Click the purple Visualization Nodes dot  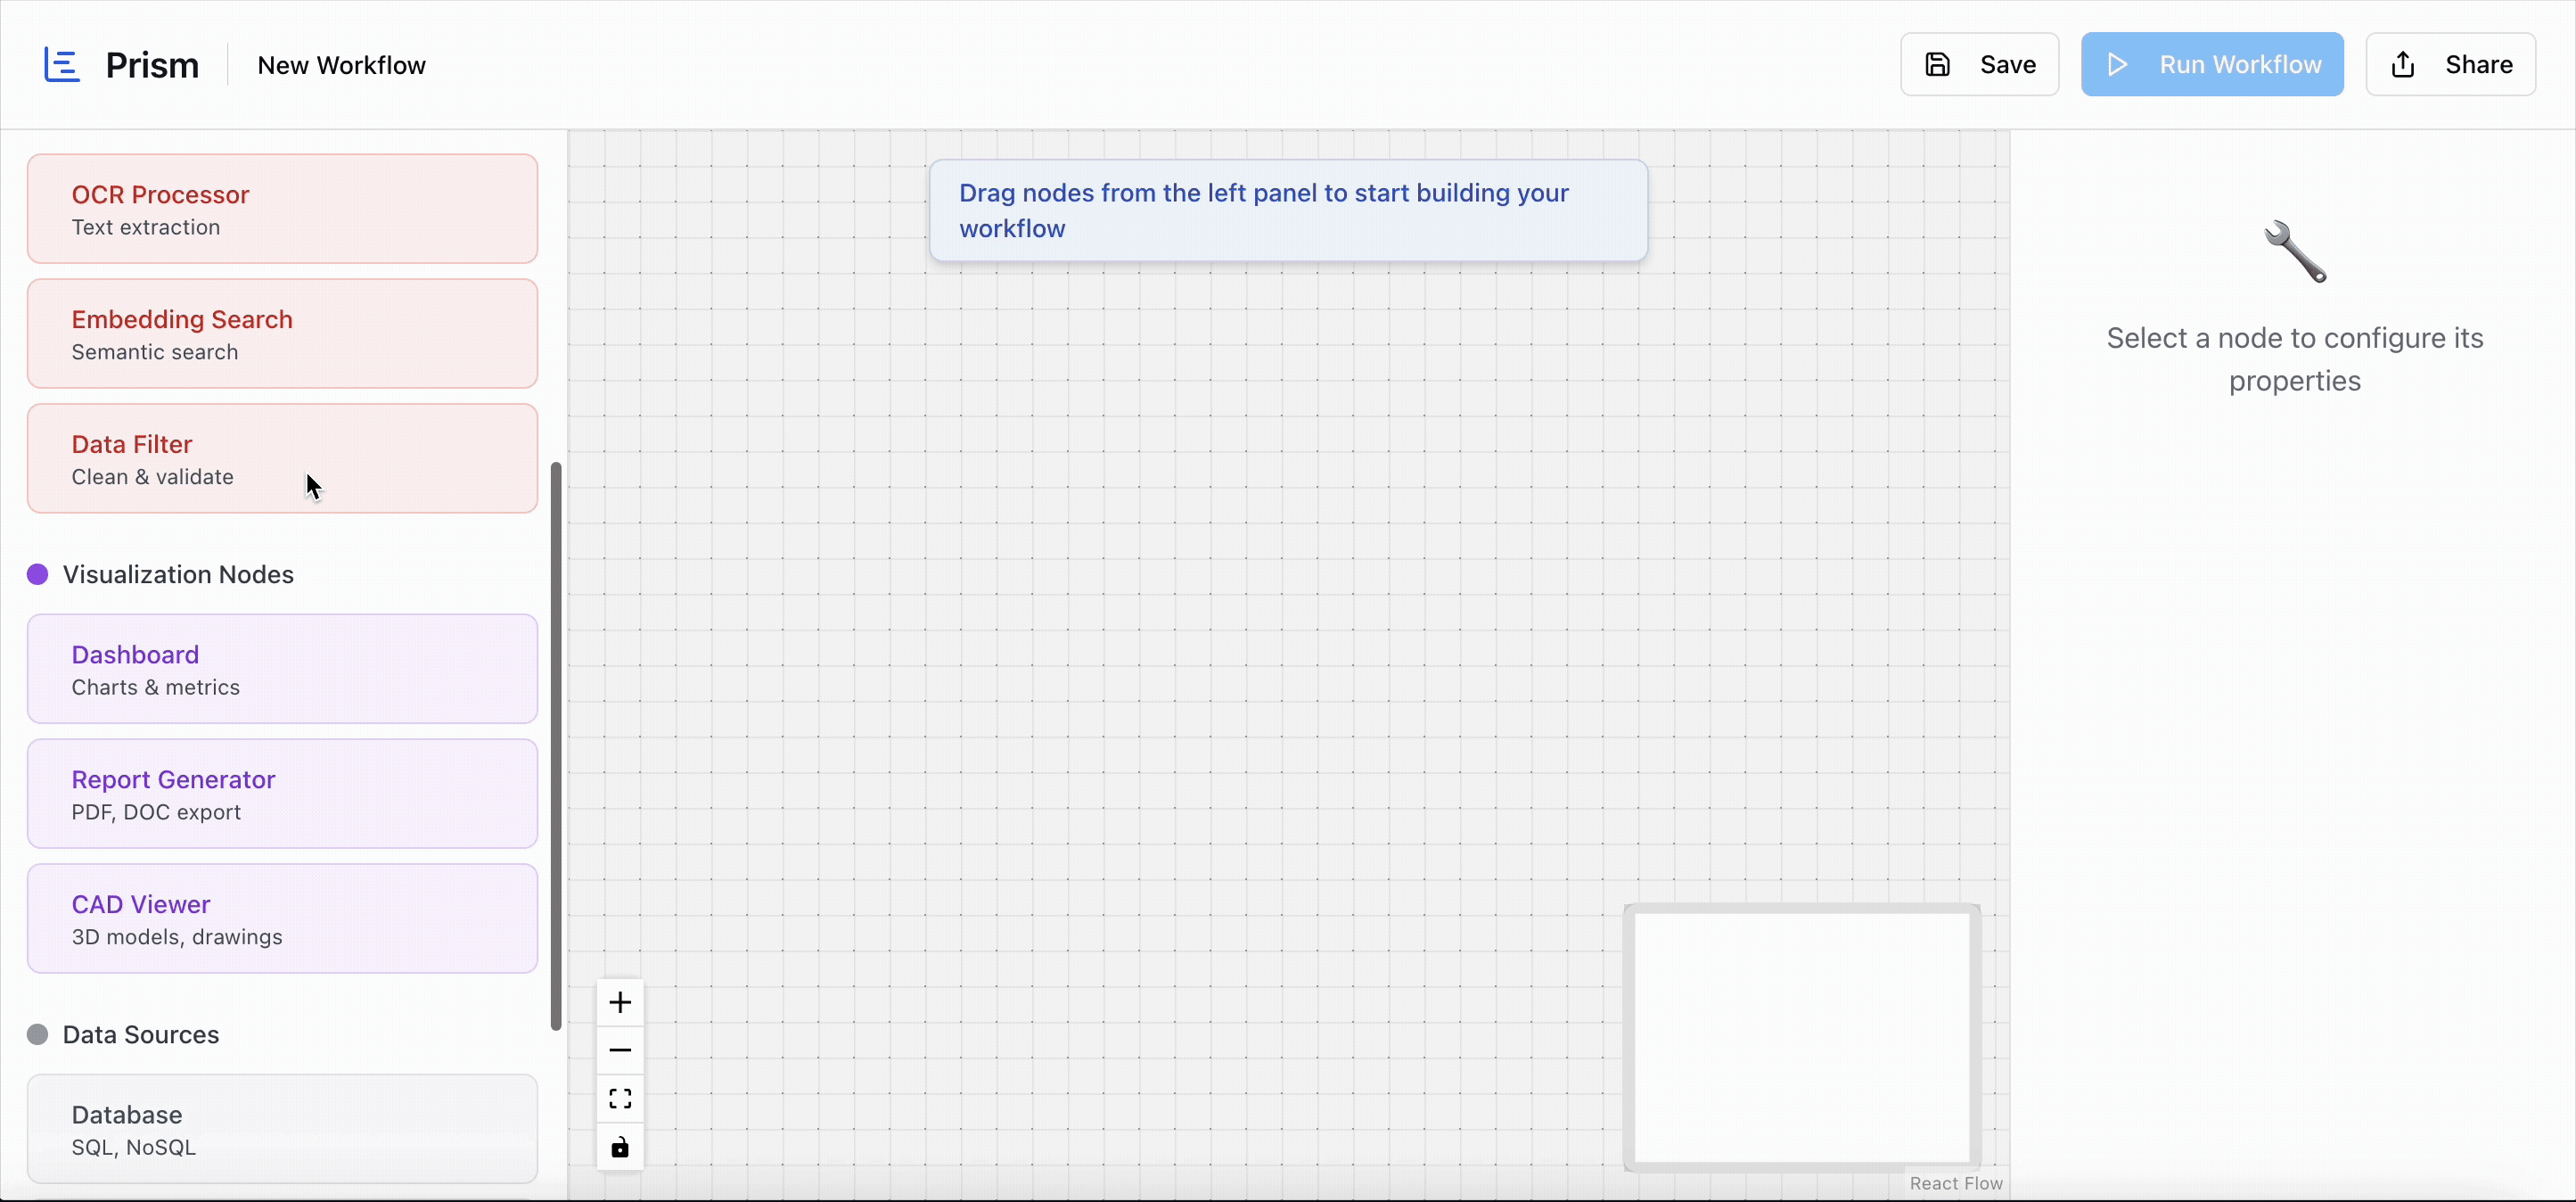click(38, 574)
